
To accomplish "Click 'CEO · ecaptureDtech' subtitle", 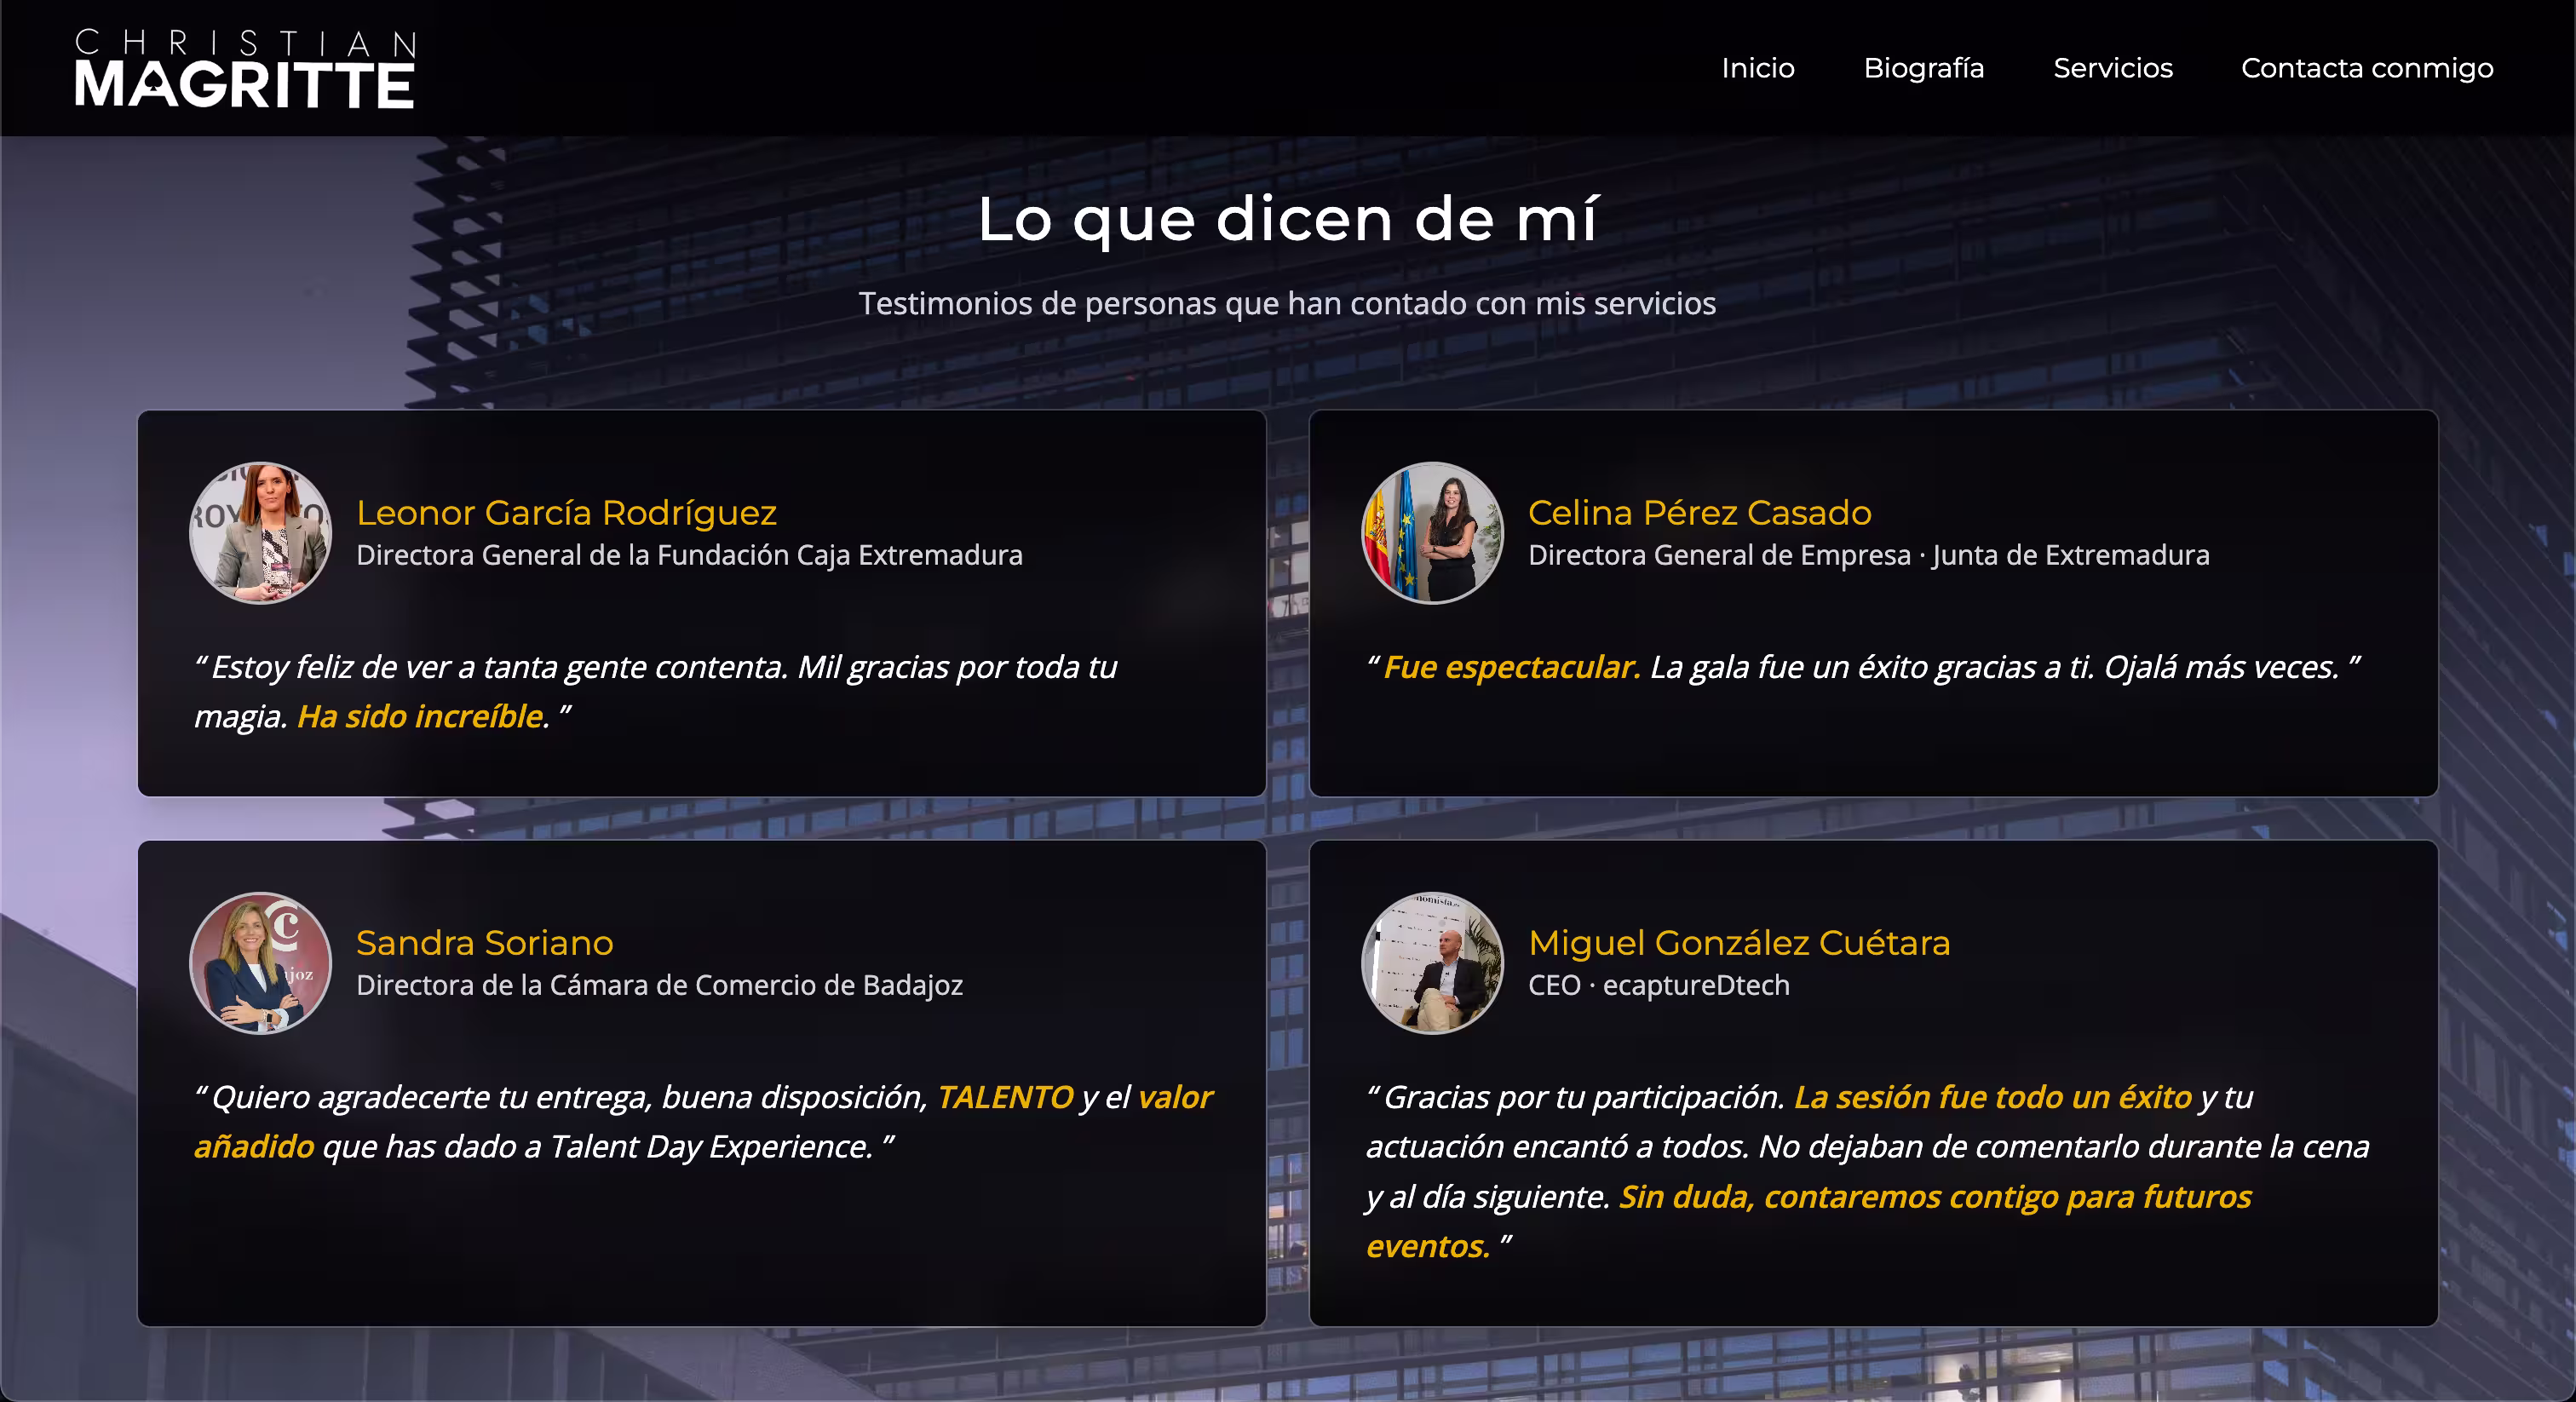I will (1658, 985).
